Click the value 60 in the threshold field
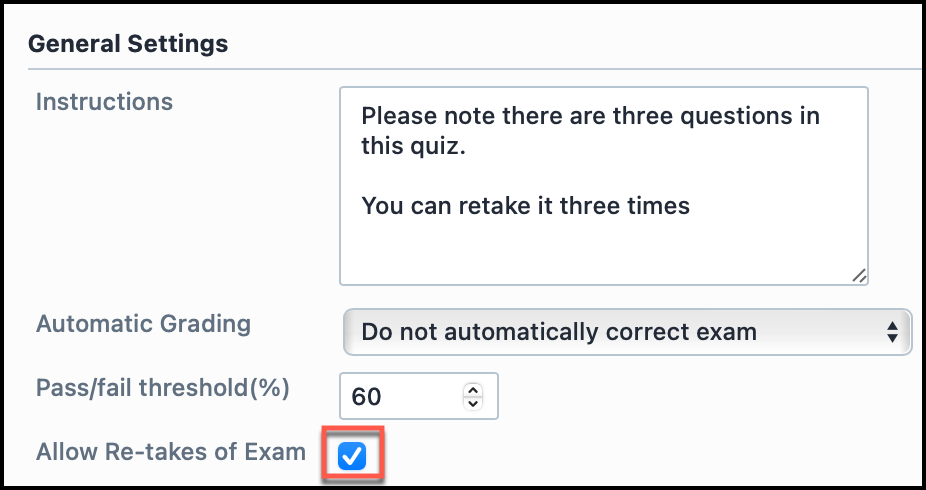 point(367,397)
